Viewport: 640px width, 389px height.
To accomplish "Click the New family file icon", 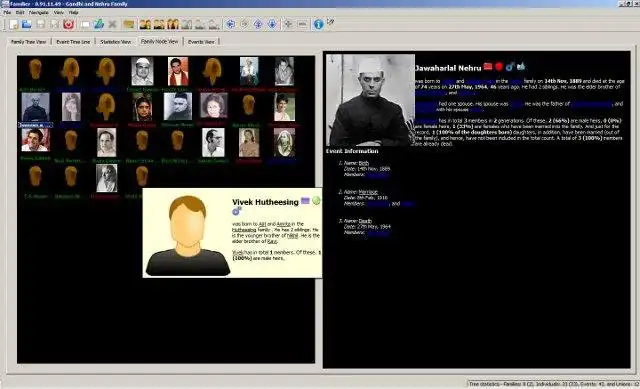I will [14, 24].
